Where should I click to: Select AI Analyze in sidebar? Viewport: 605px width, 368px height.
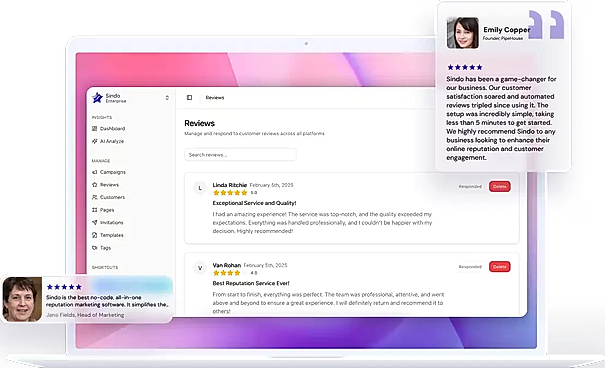click(x=108, y=141)
